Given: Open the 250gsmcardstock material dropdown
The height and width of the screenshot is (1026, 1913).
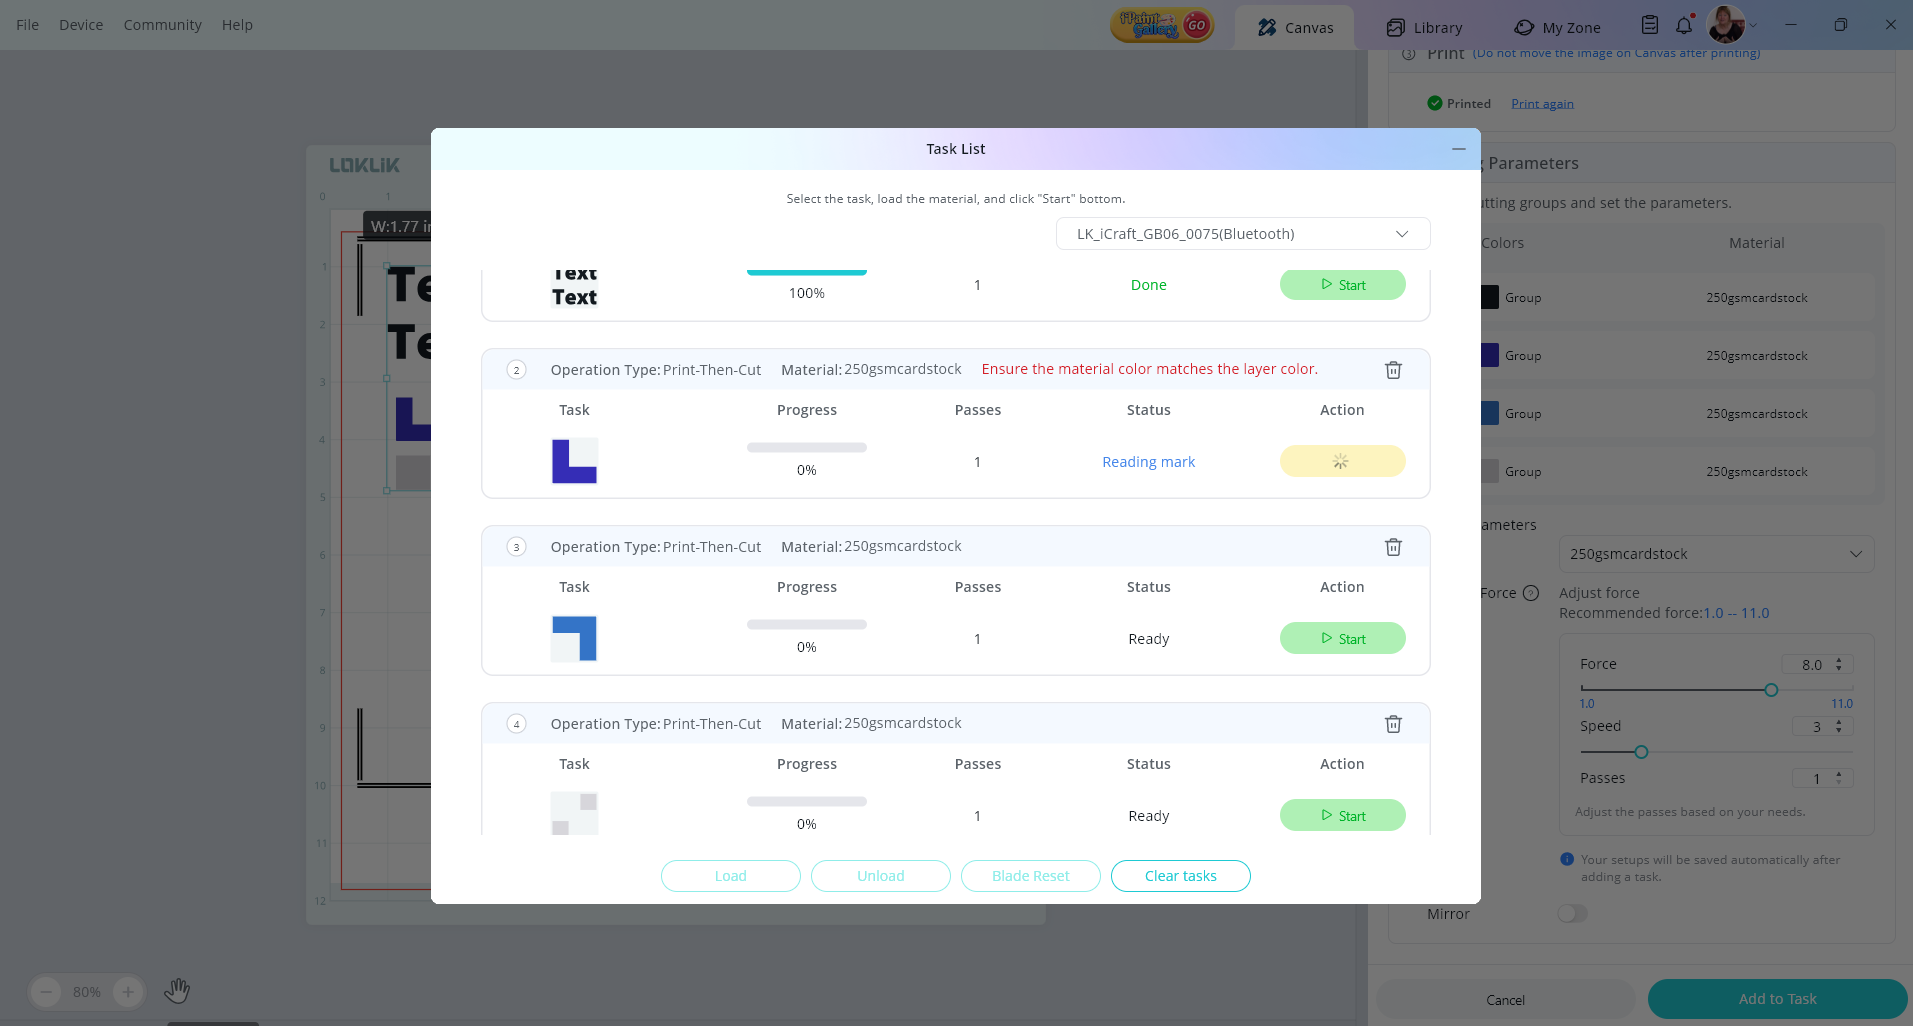Looking at the screenshot, I should [1715, 554].
